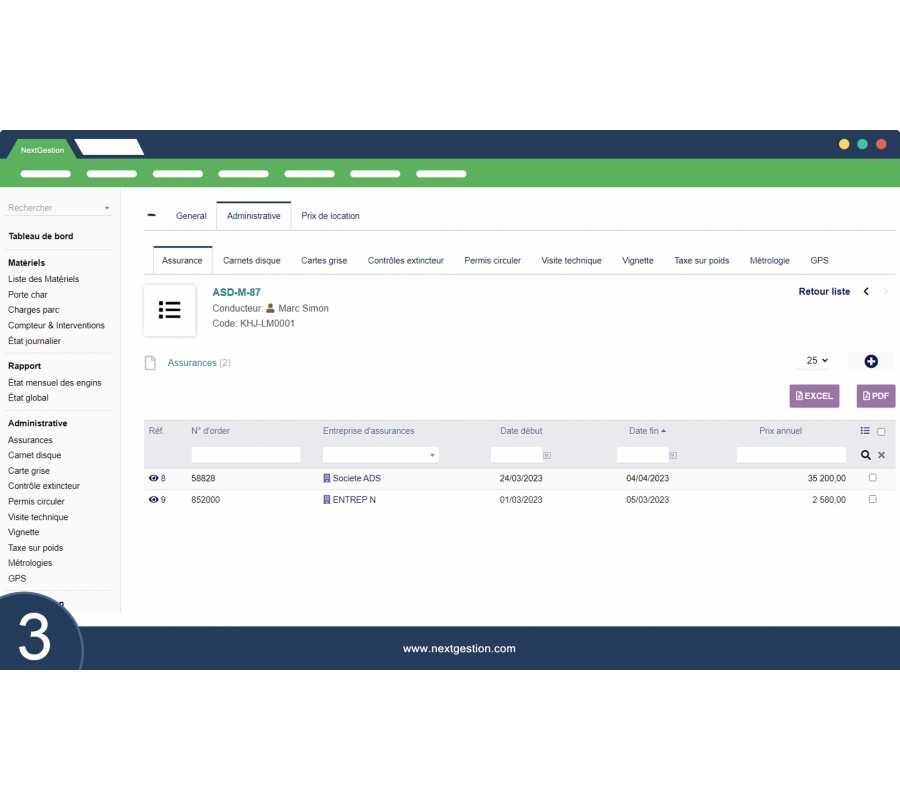900x800 pixels.
Task: View insurance record 8 via eye icon
Action: coord(154,478)
